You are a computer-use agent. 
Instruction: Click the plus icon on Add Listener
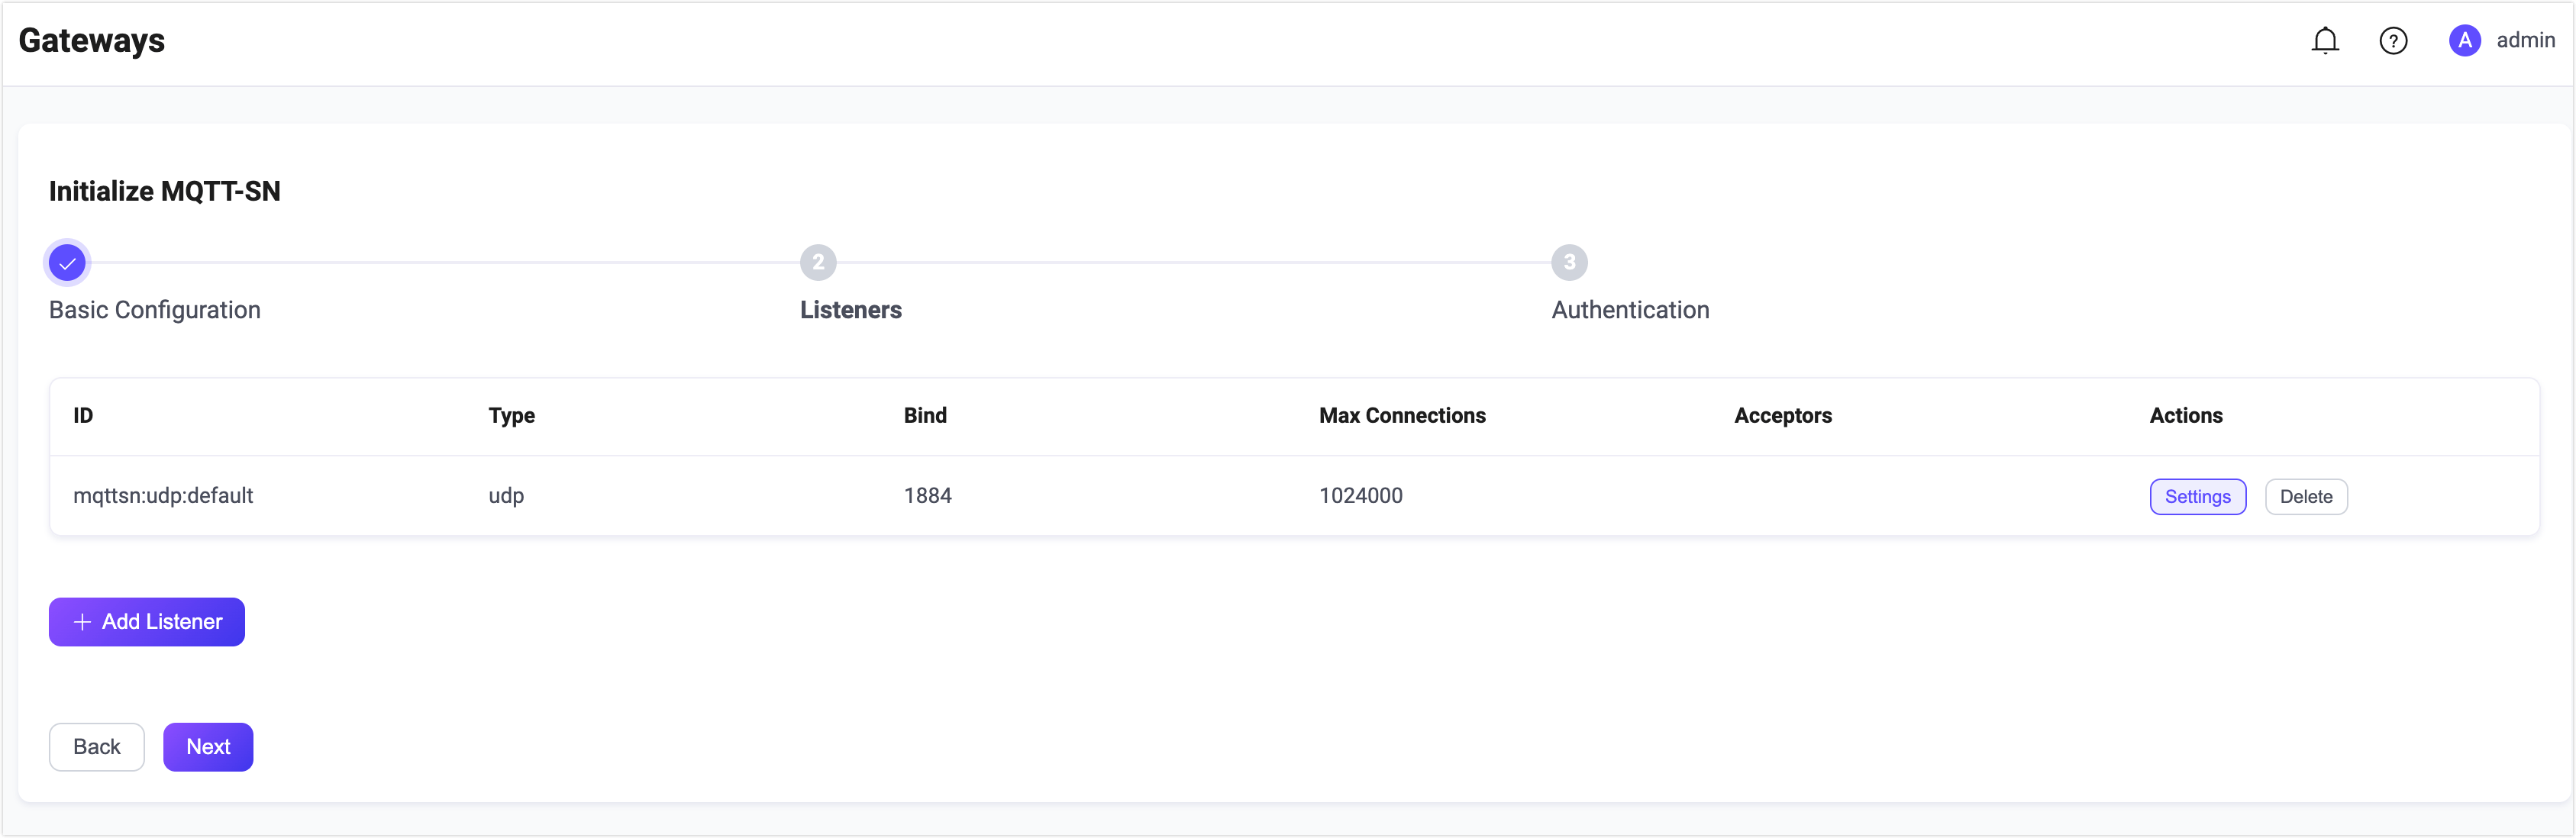[x=83, y=622]
